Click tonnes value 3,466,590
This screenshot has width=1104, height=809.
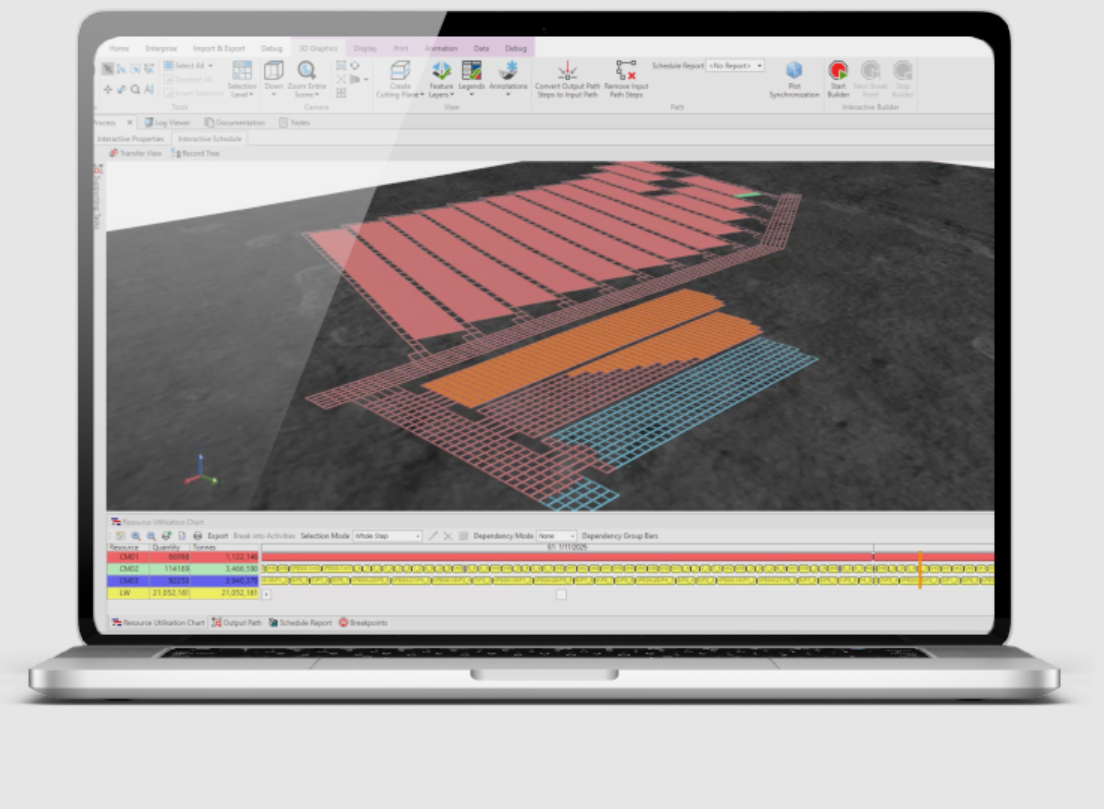[x=242, y=569]
